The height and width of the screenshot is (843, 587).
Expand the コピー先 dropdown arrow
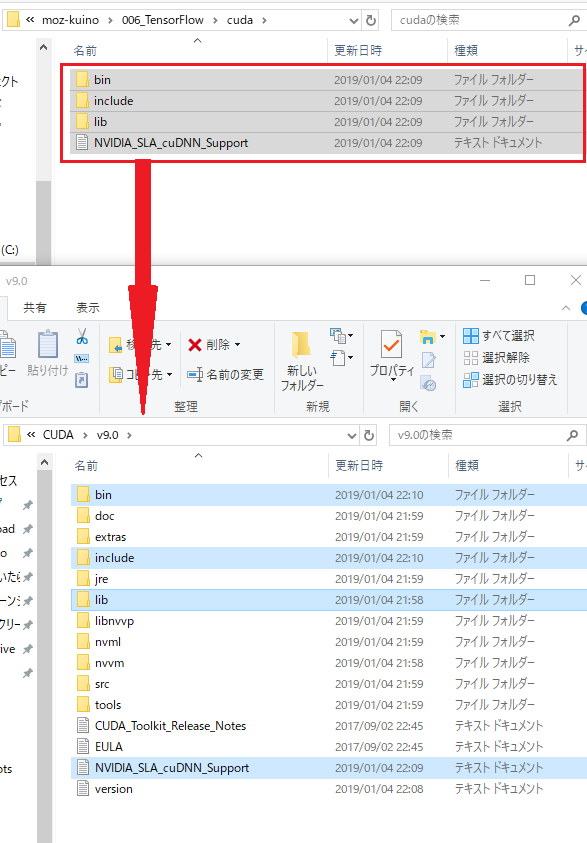pyautogui.click(x=169, y=374)
